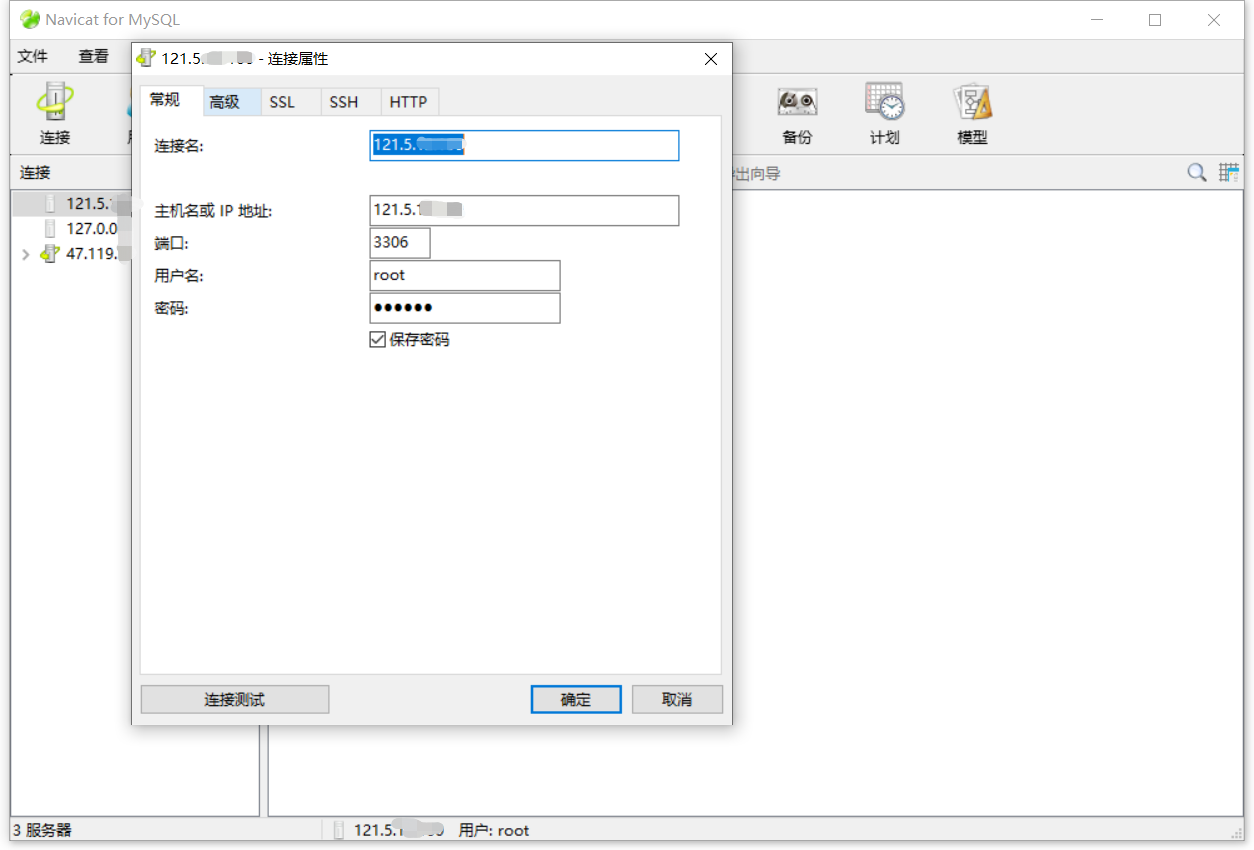This screenshot has height=850, width=1254.
Task: Open the 文件 (File) menu
Action: [33, 56]
